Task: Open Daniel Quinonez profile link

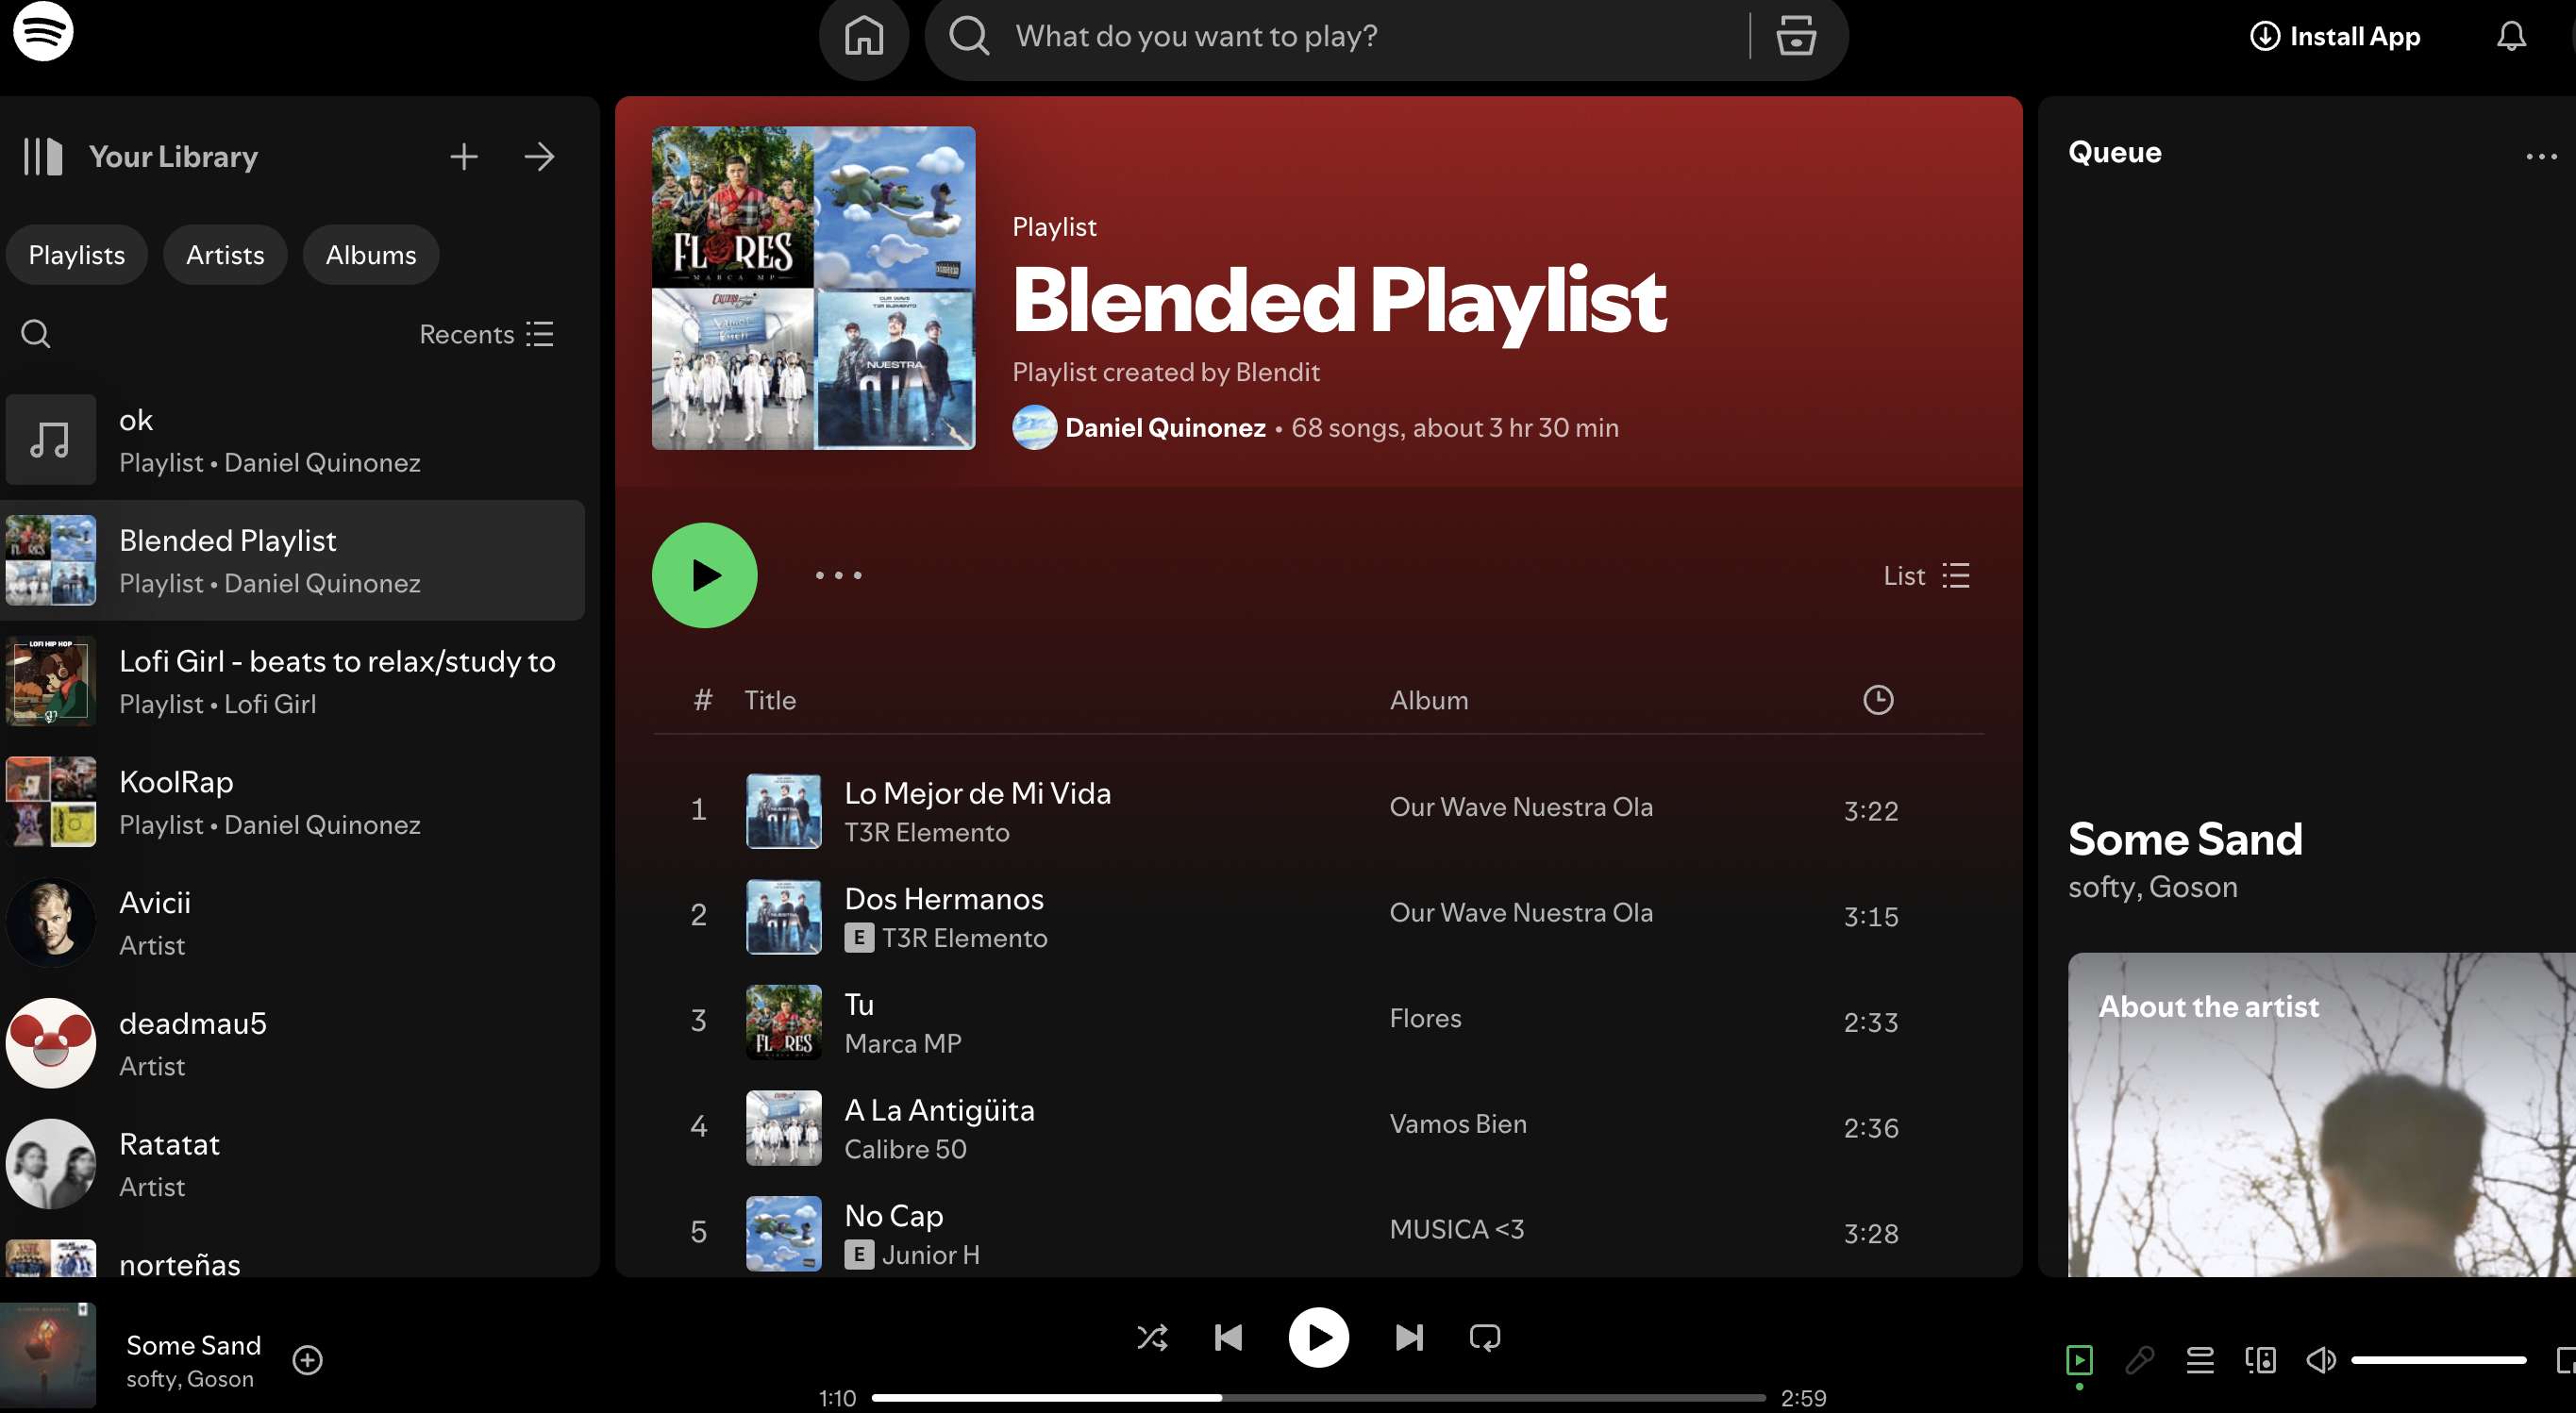Action: coord(1164,428)
